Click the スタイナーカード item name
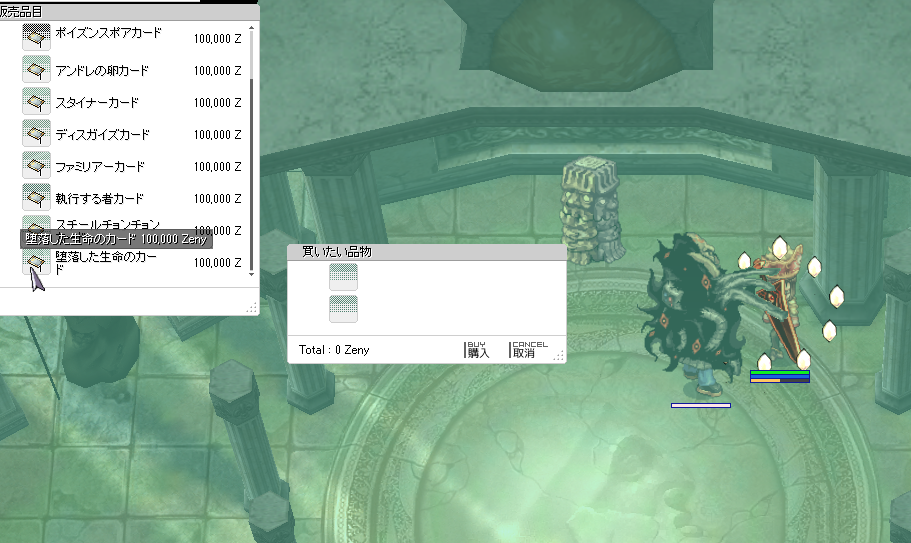 [x=97, y=102]
